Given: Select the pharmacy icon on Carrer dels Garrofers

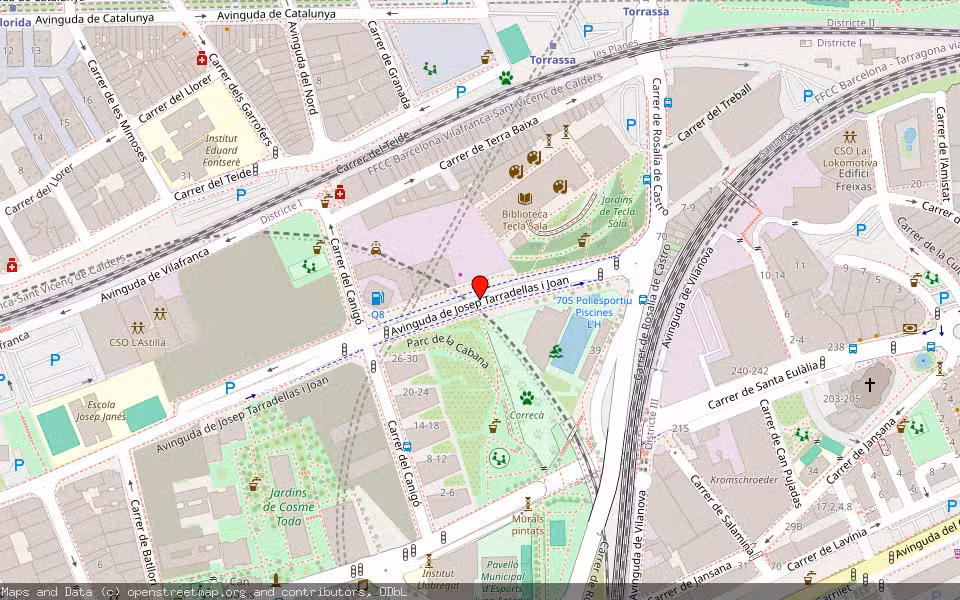Looking at the screenshot, I should (201, 59).
